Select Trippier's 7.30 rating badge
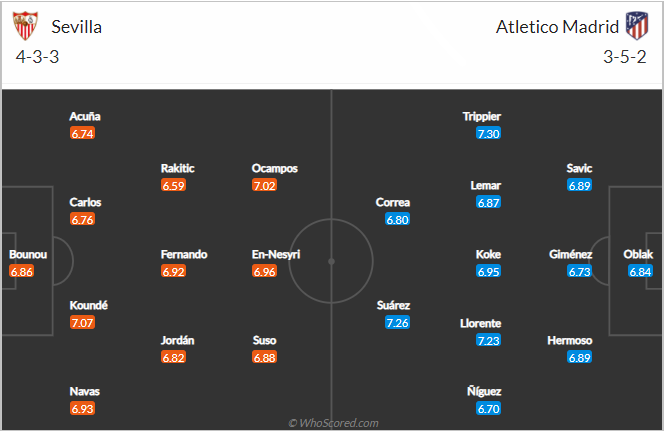 [488, 133]
